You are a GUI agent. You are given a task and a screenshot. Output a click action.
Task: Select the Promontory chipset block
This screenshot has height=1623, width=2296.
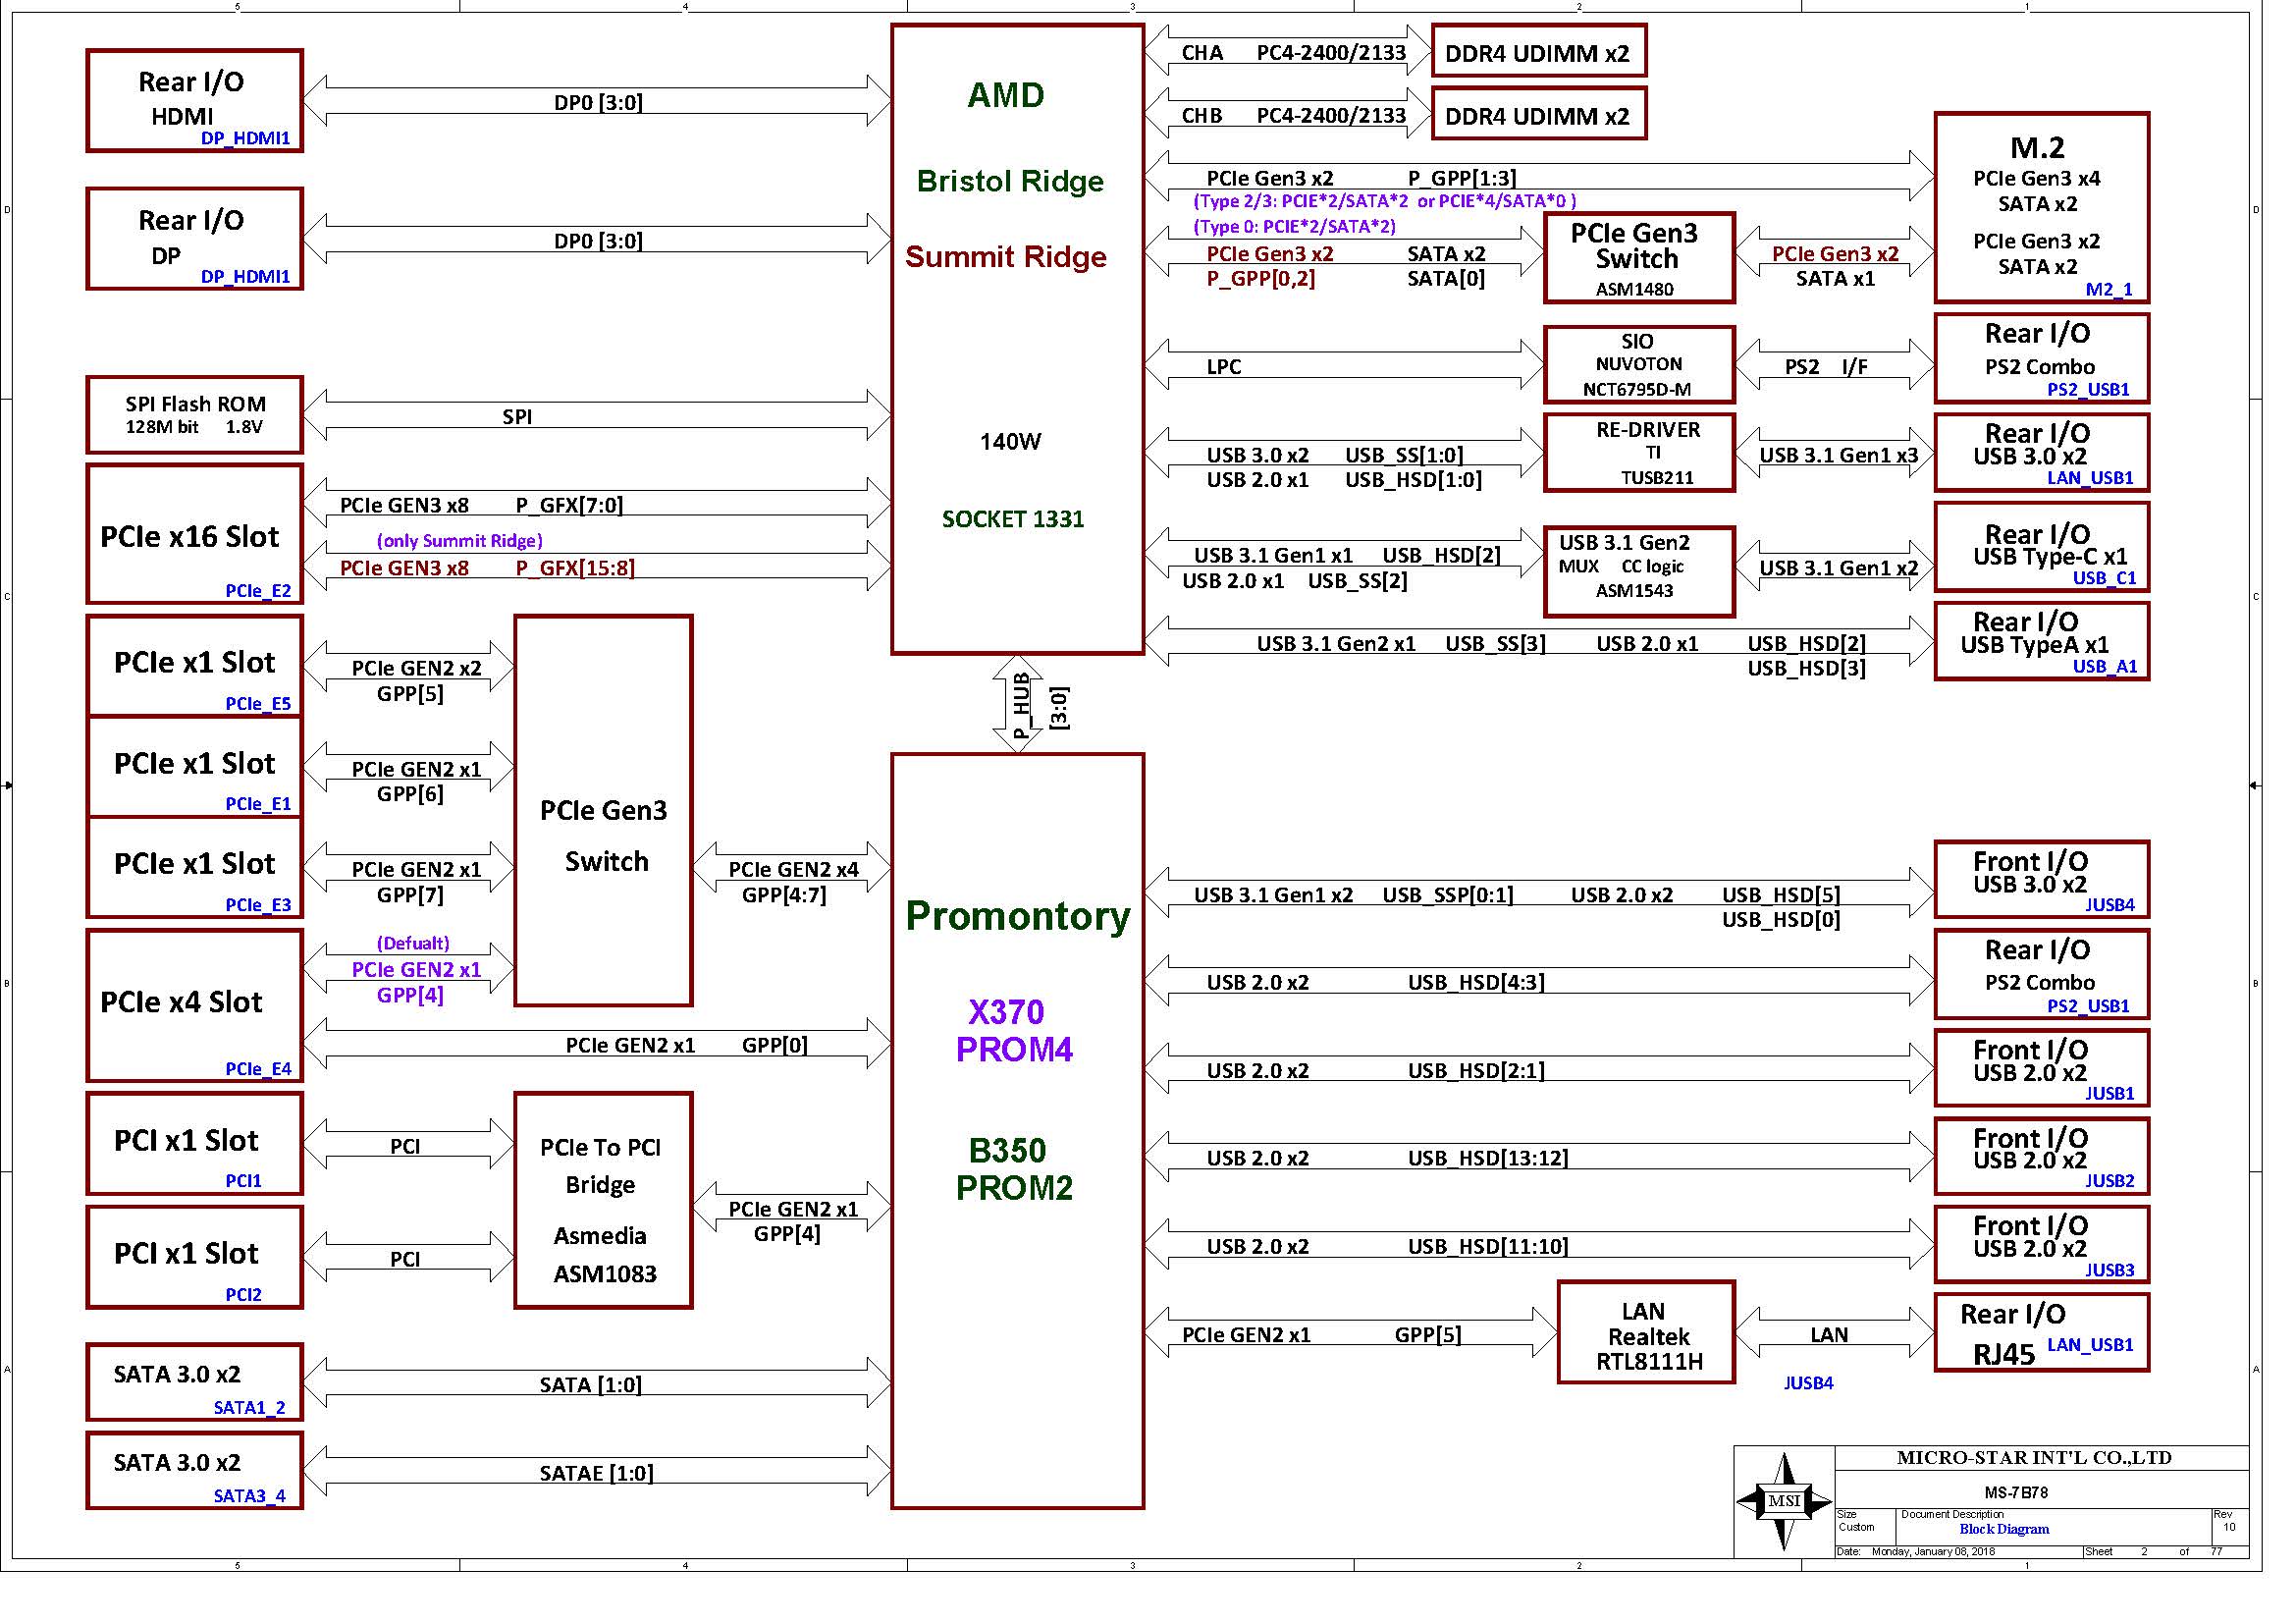click(x=1017, y=1130)
